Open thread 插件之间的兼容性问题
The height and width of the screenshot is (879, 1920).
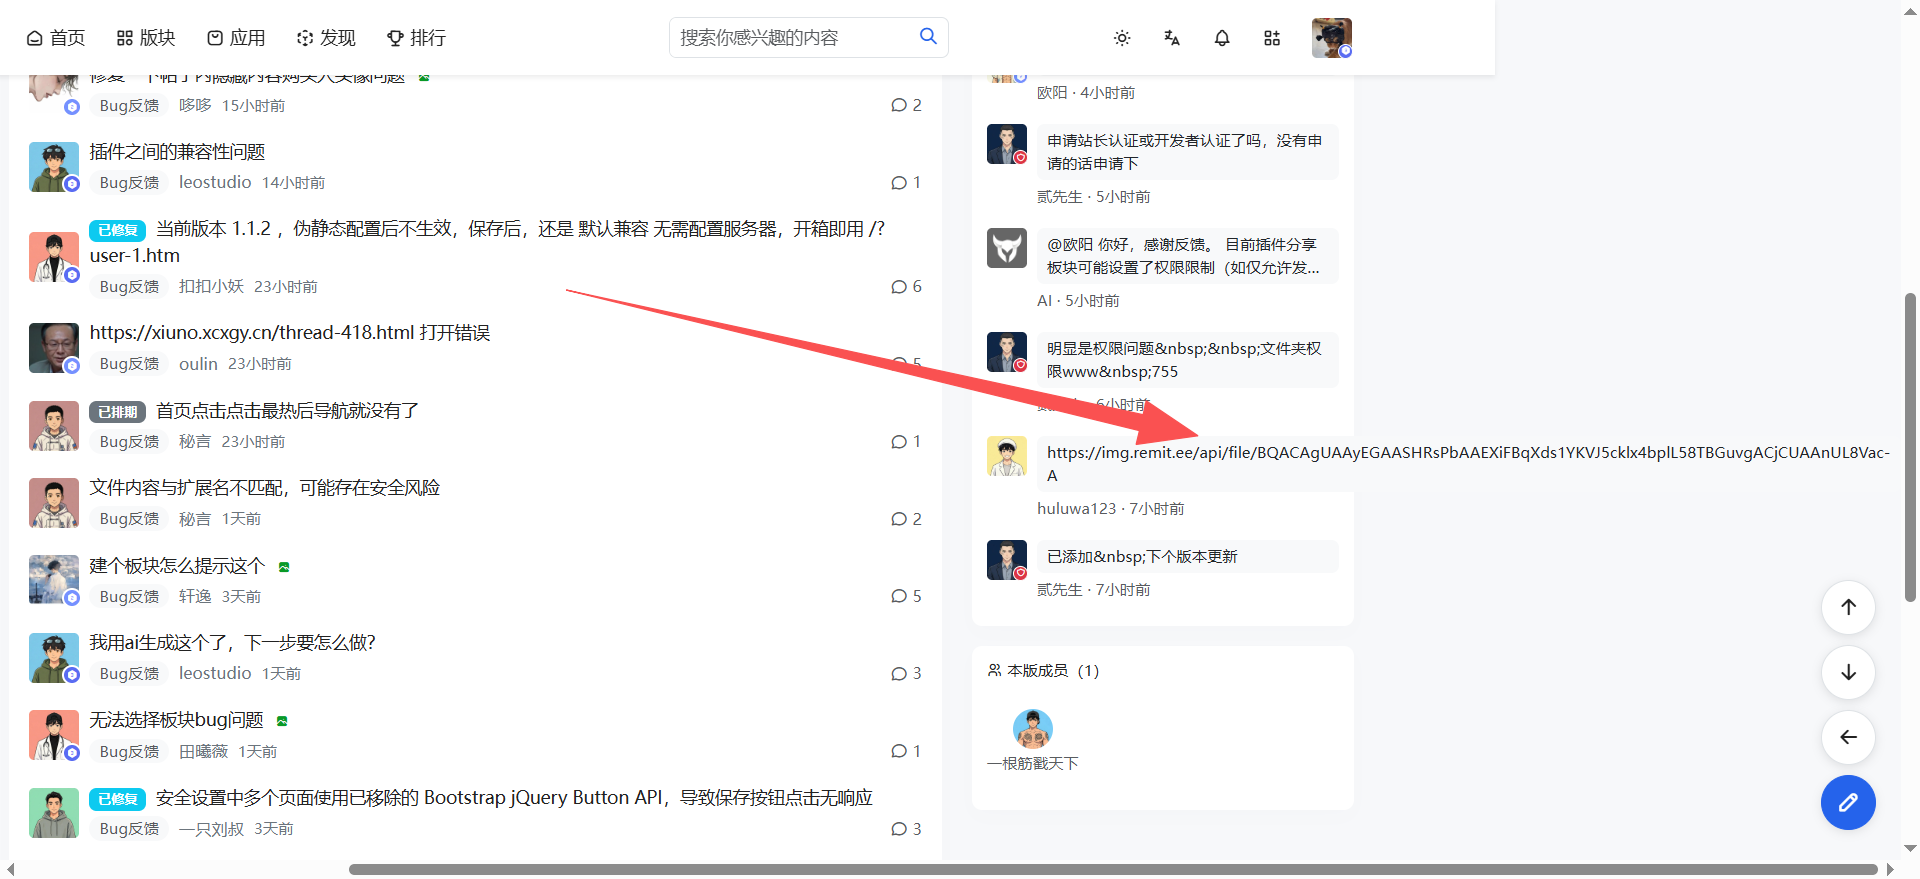tap(177, 152)
